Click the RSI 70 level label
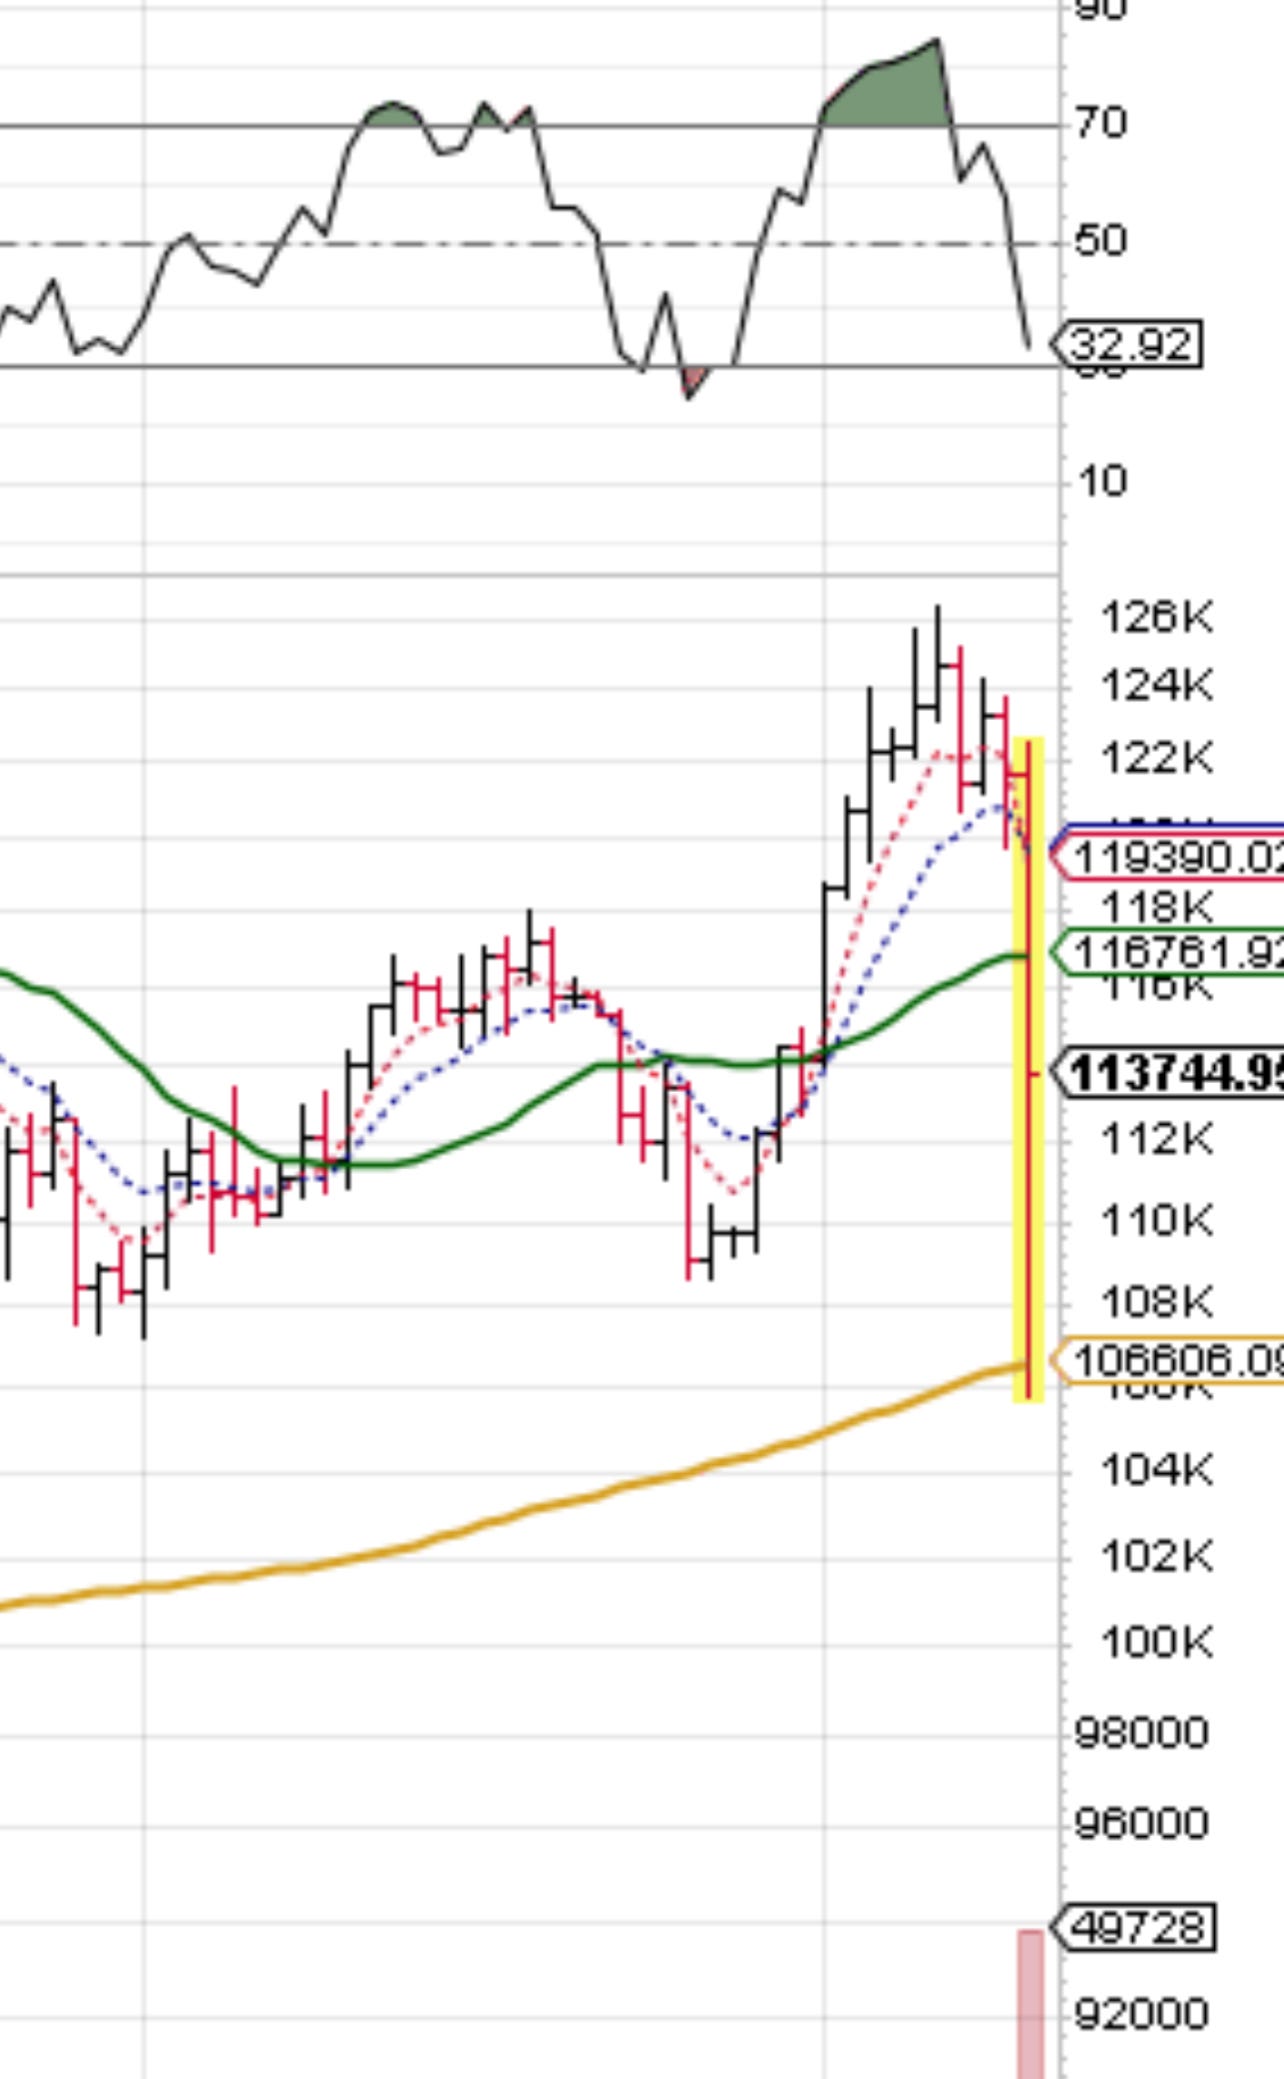The height and width of the screenshot is (2079, 1284). tap(1101, 123)
